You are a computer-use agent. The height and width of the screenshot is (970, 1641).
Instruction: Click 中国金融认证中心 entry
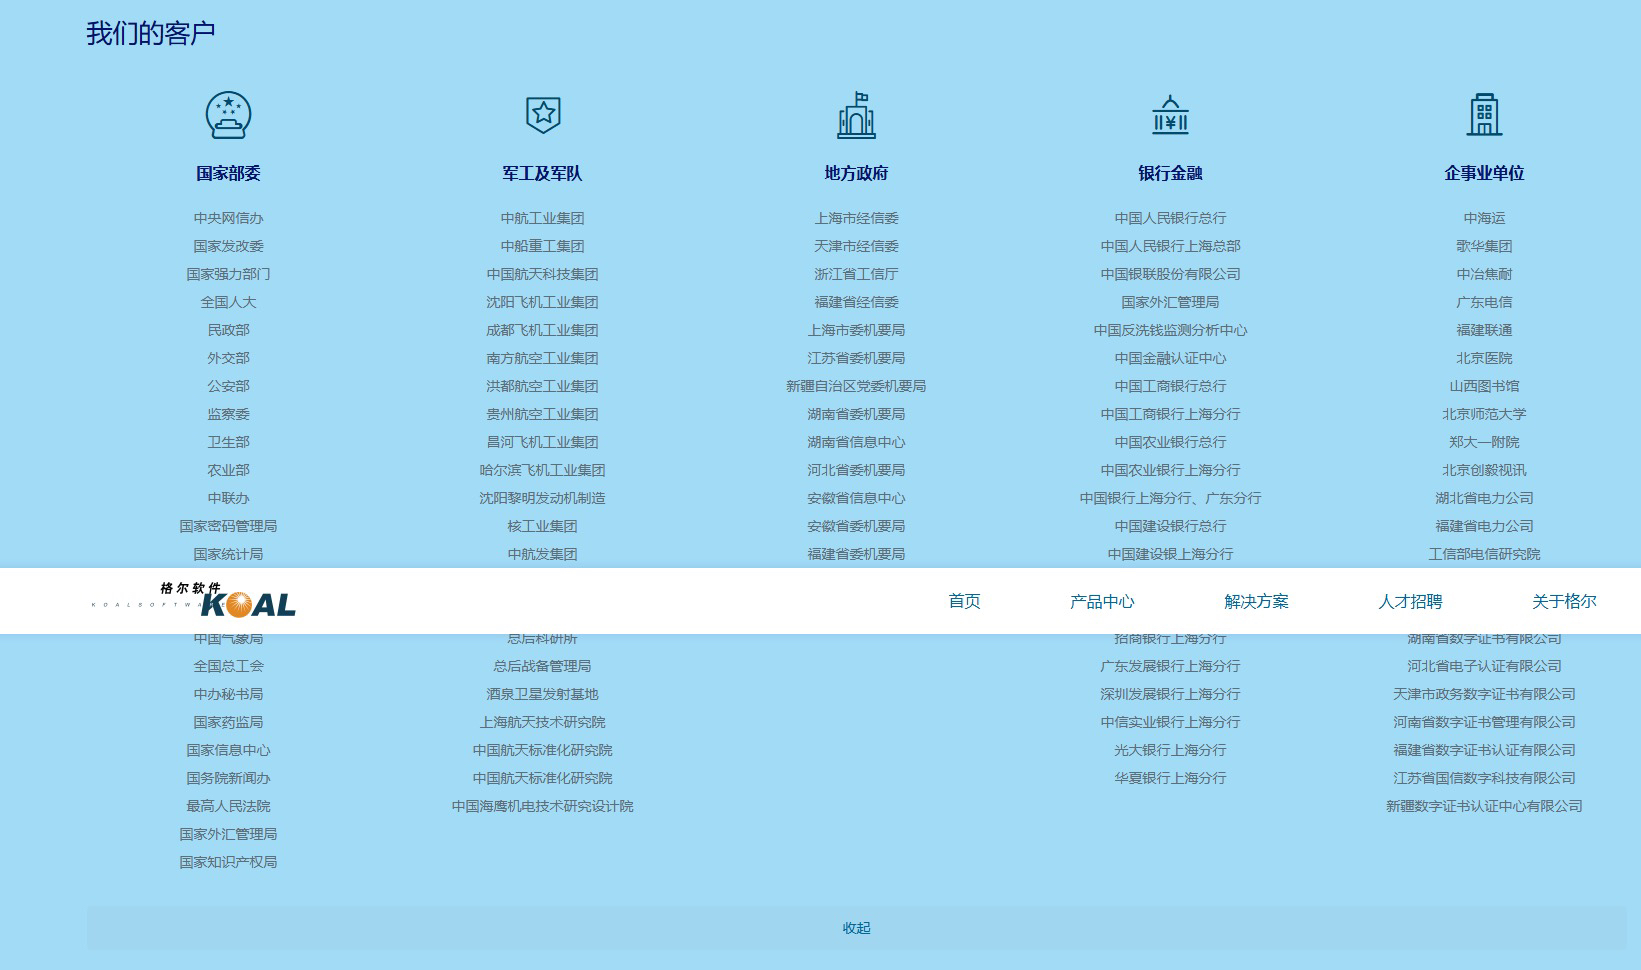tap(1170, 358)
